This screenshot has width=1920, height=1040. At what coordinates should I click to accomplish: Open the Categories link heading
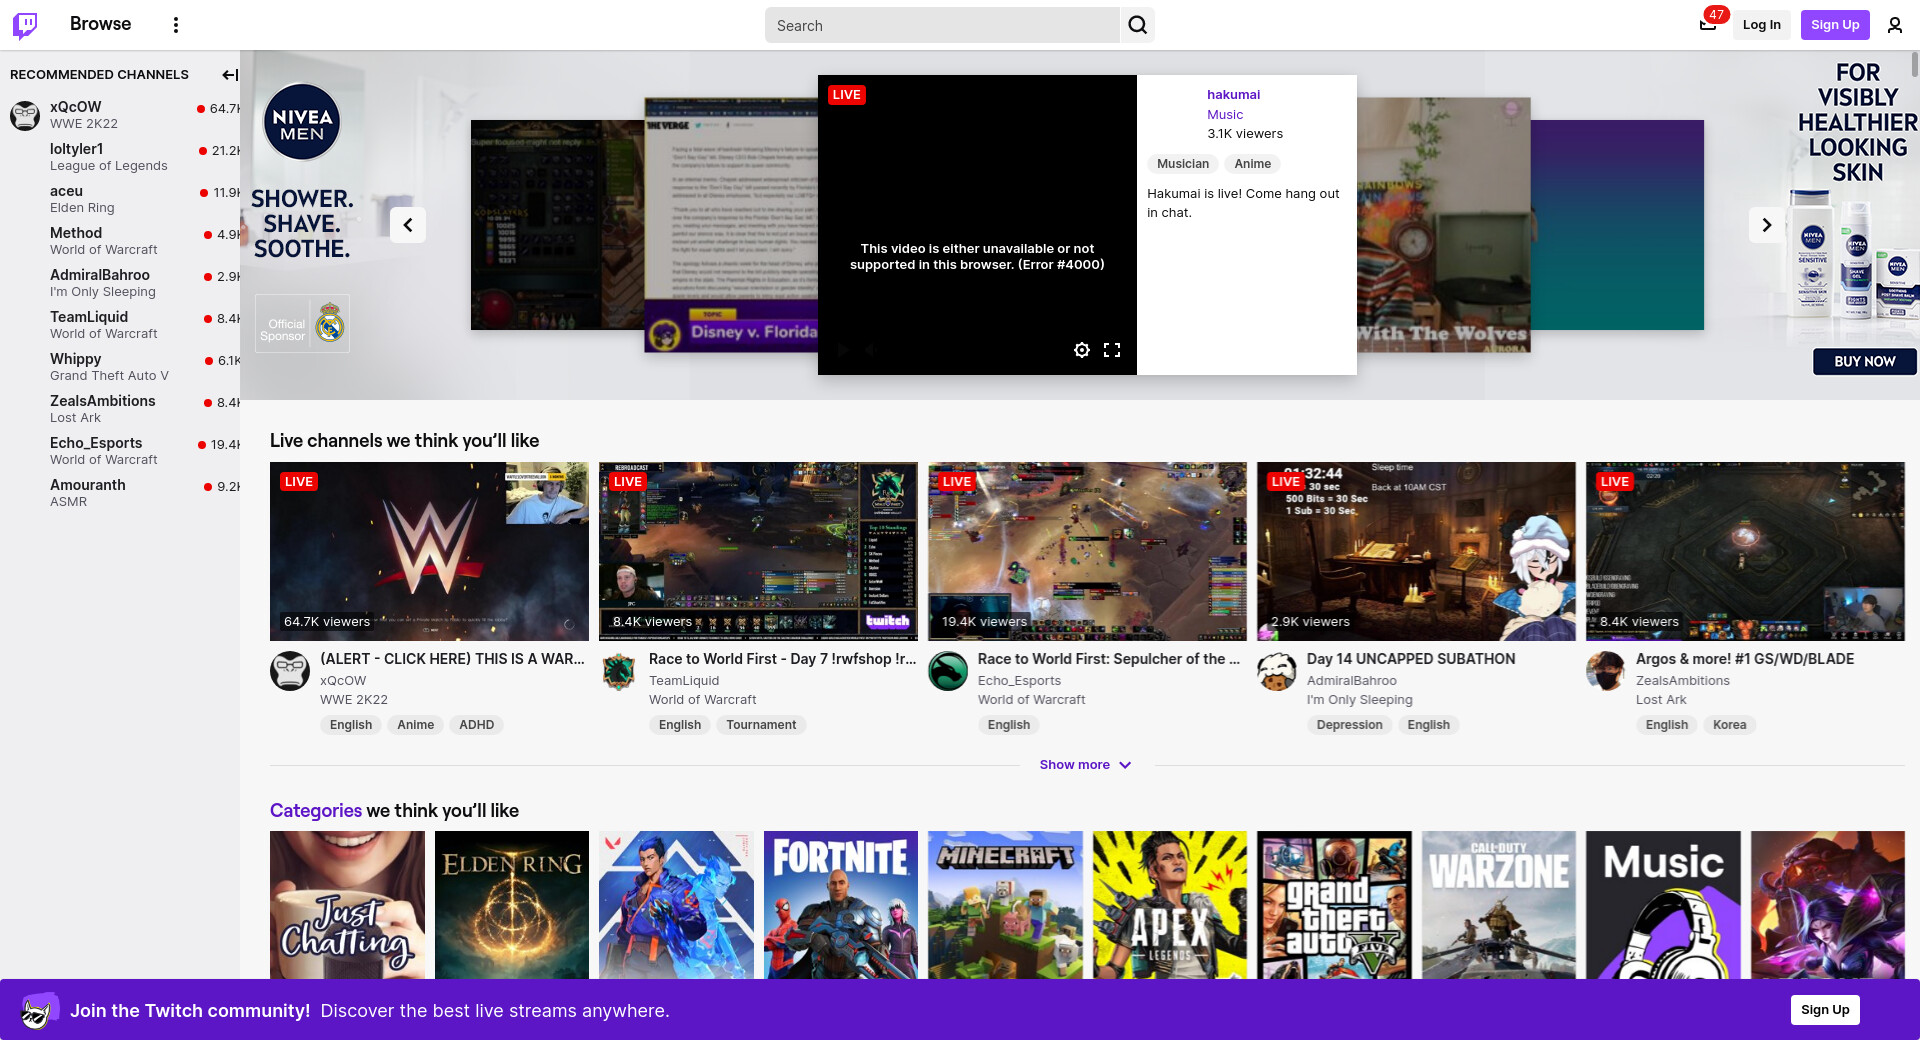[x=315, y=811]
